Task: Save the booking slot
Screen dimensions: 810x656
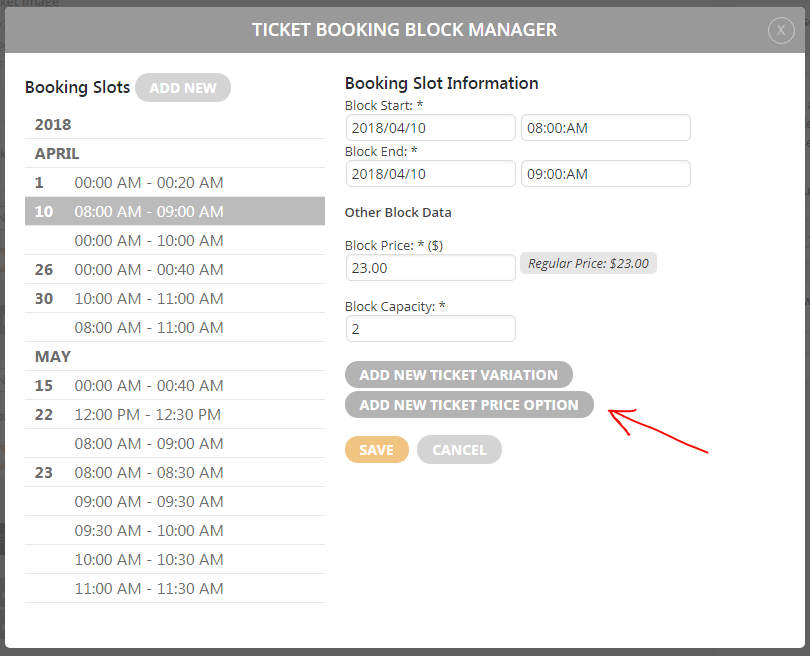Action: (x=377, y=450)
